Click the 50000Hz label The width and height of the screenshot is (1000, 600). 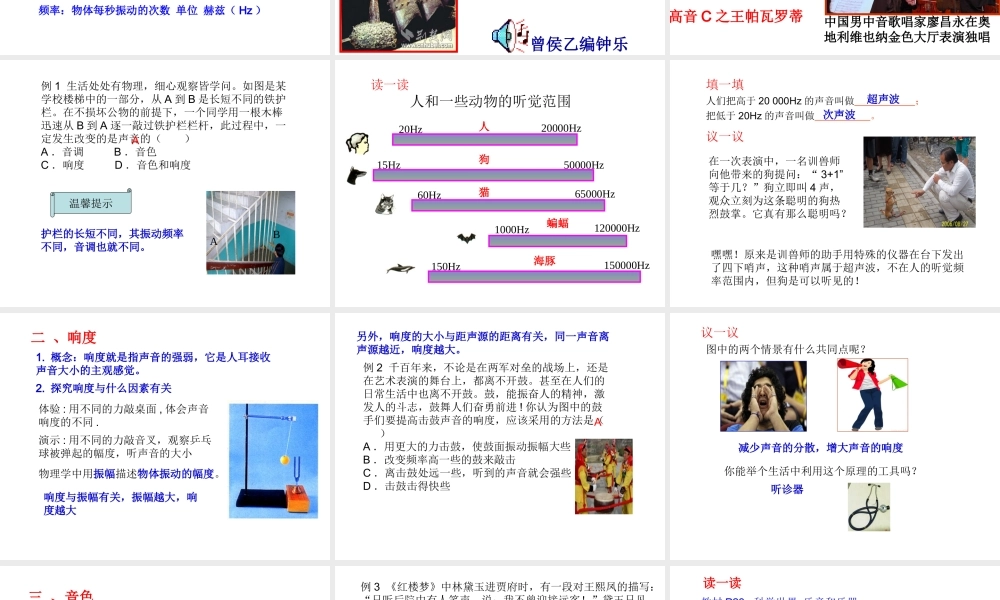pyautogui.click(x=584, y=165)
